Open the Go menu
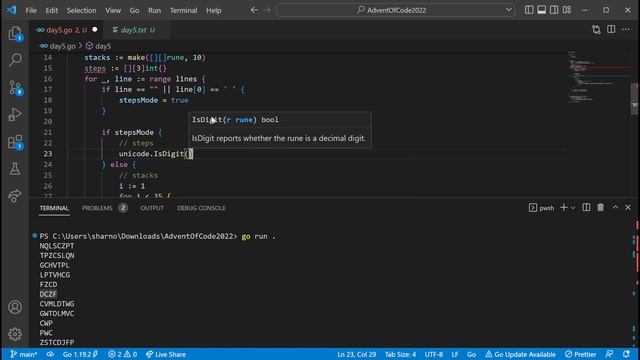Viewport: 640px width, 360px height. coord(134,11)
